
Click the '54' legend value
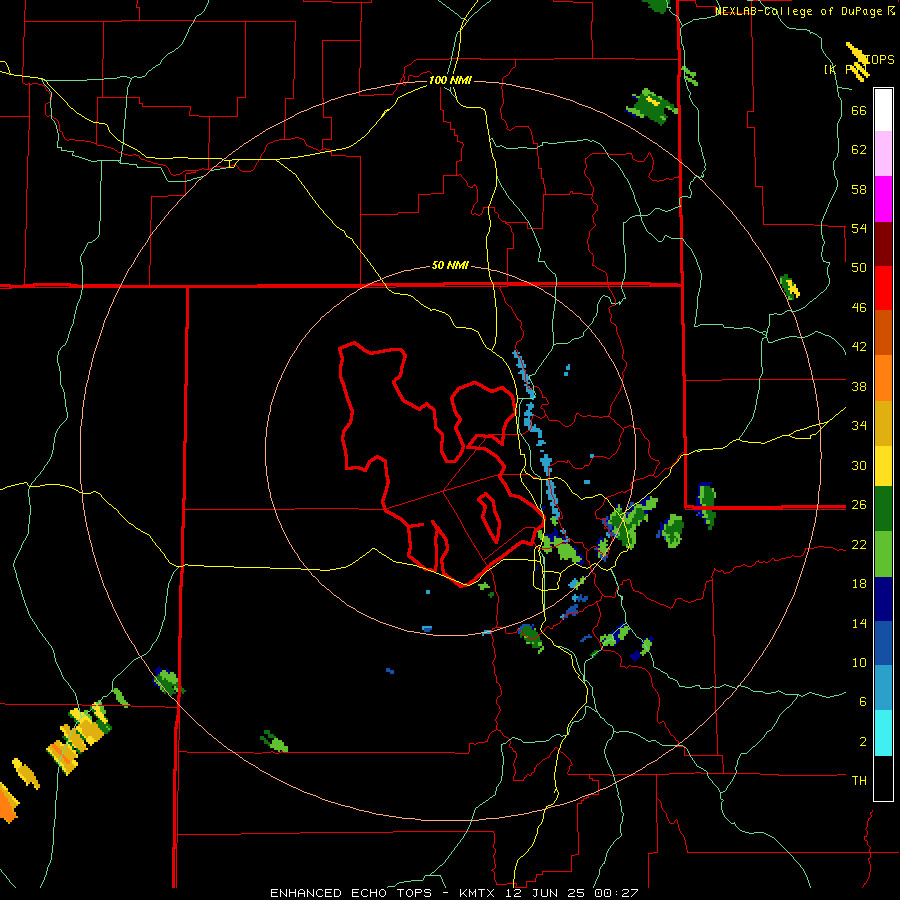859,228
